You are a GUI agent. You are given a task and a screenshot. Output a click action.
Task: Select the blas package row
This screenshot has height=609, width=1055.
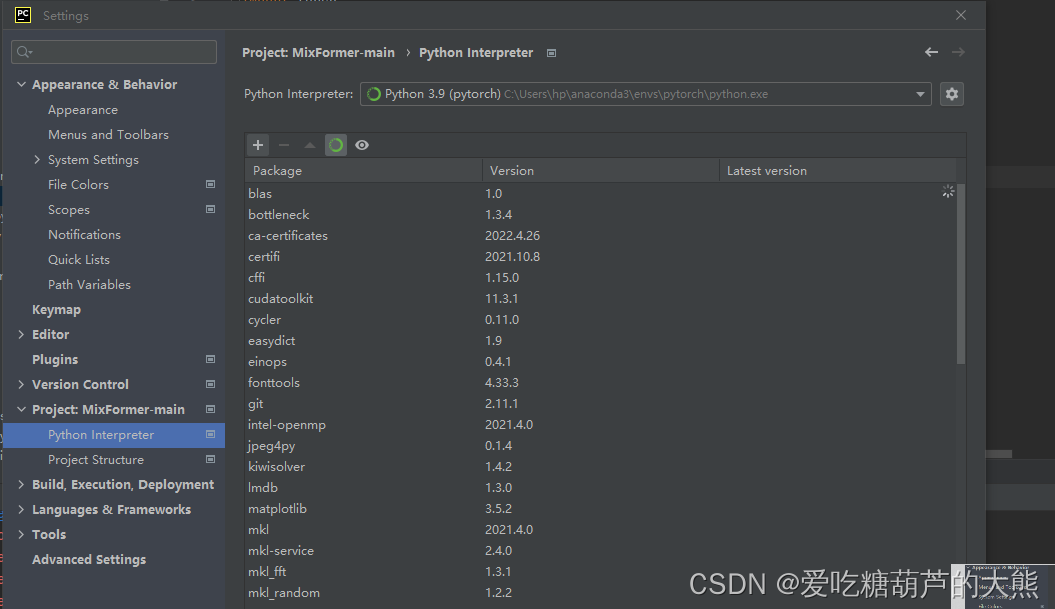[x=600, y=194]
